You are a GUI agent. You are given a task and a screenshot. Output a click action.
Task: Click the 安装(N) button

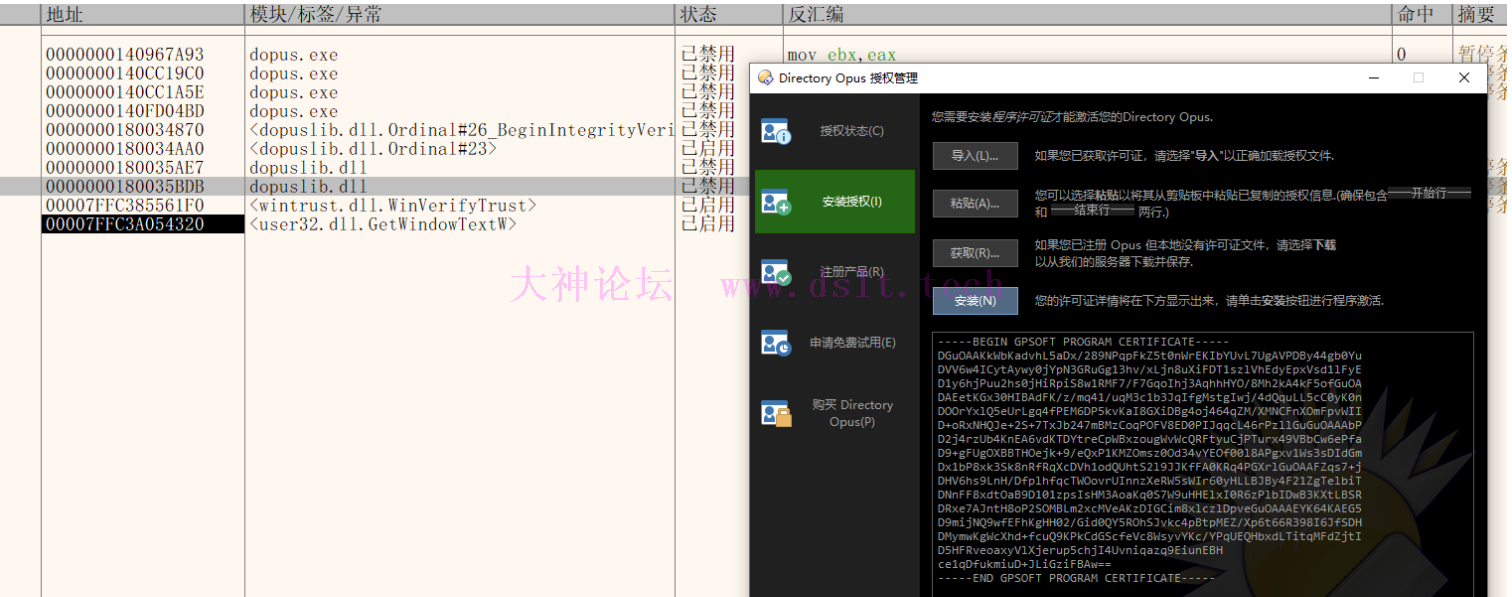tap(974, 301)
